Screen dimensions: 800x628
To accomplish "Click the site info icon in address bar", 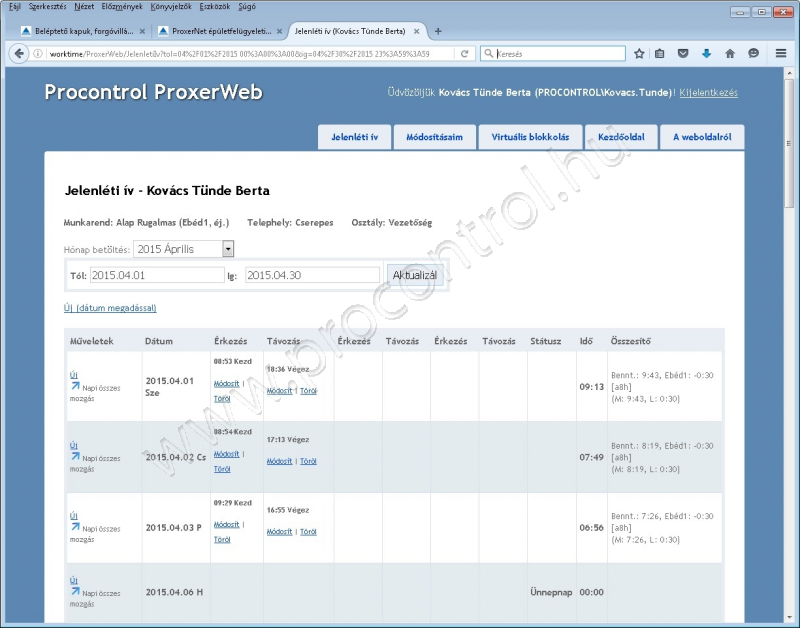I will (38, 54).
